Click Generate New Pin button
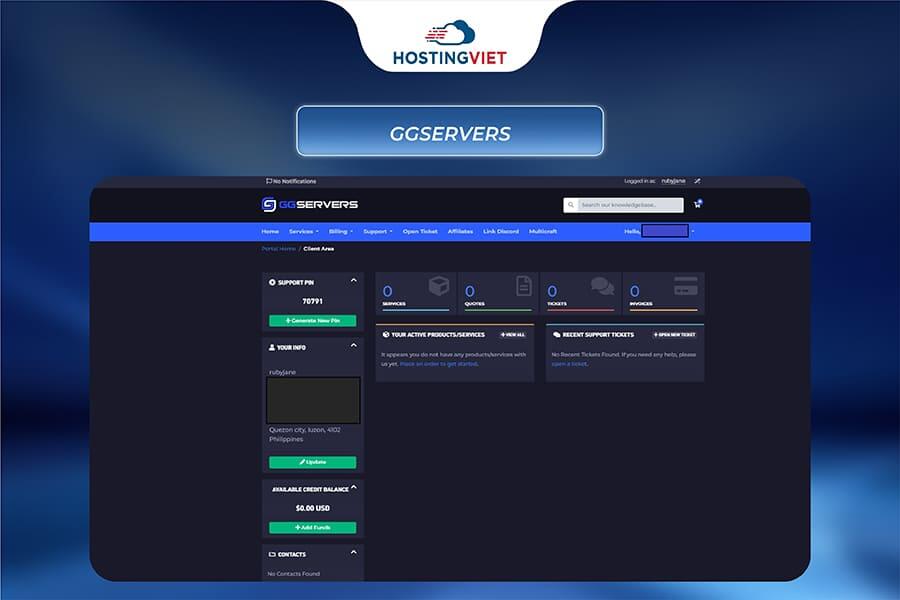The width and height of the screenshot is (900, 600). (311, 321)
